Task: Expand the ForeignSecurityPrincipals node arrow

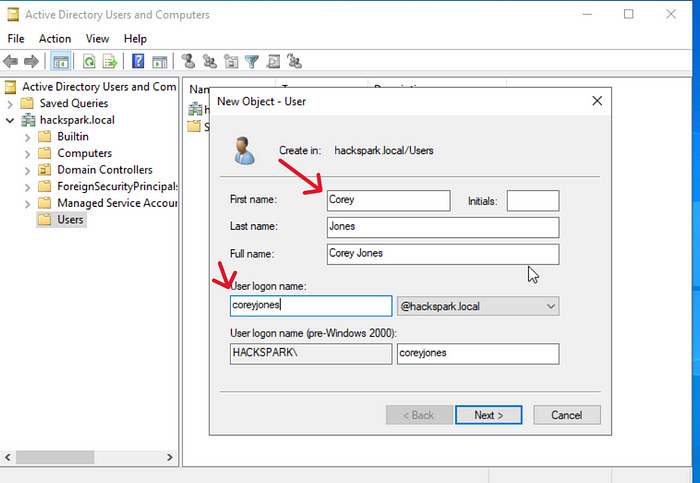Action: pyautogui.click(x=27, y=187)
